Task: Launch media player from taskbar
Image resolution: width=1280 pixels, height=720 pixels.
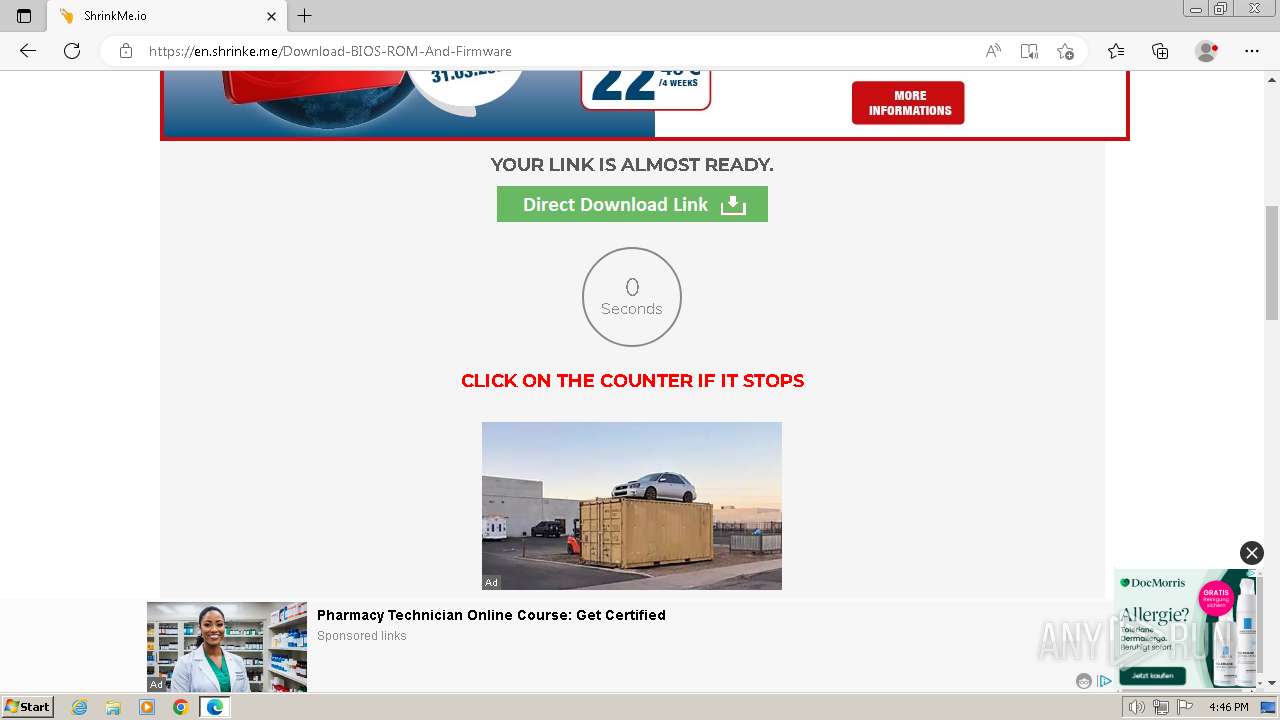Action: coord(147,707)
